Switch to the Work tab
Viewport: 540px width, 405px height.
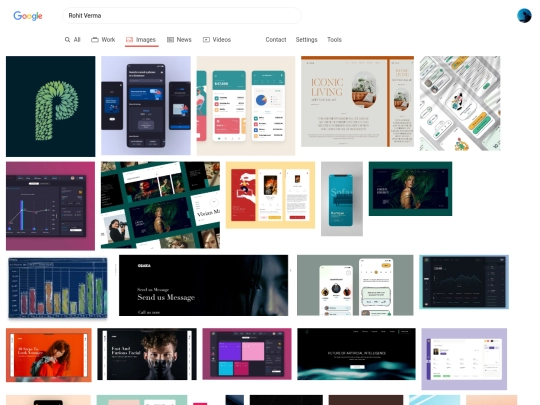click(103, 40)
